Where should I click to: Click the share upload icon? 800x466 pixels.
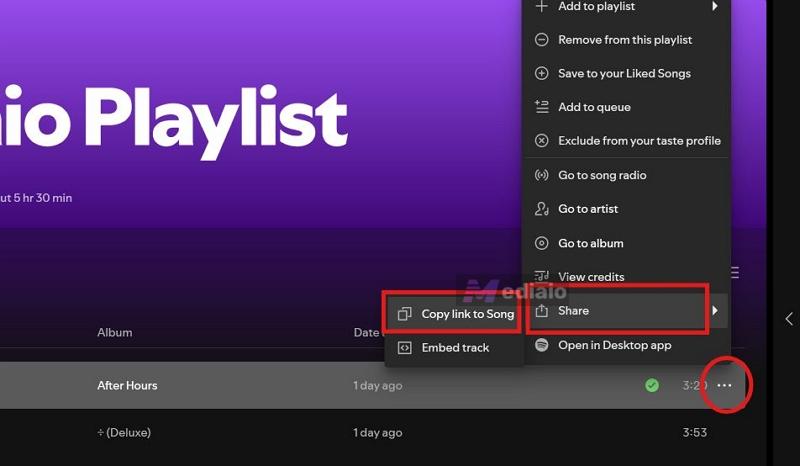541,310
